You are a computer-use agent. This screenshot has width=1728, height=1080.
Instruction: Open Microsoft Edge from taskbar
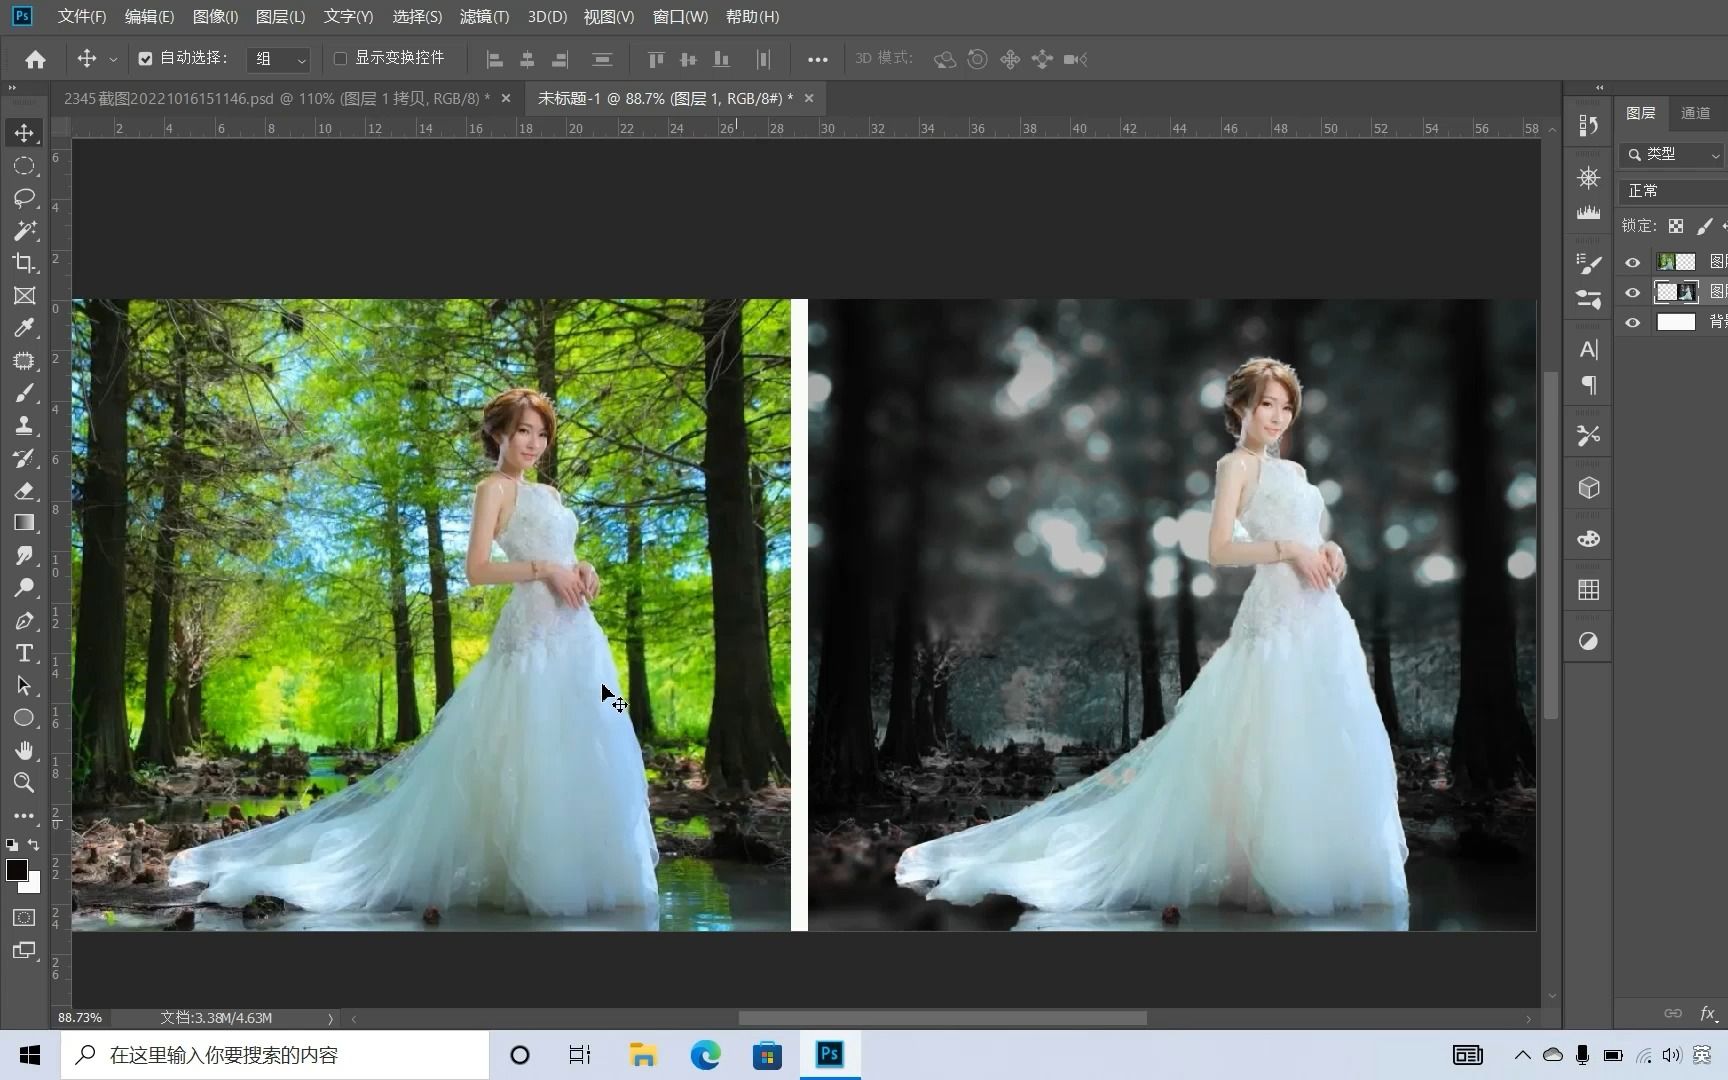[705, 1055]
